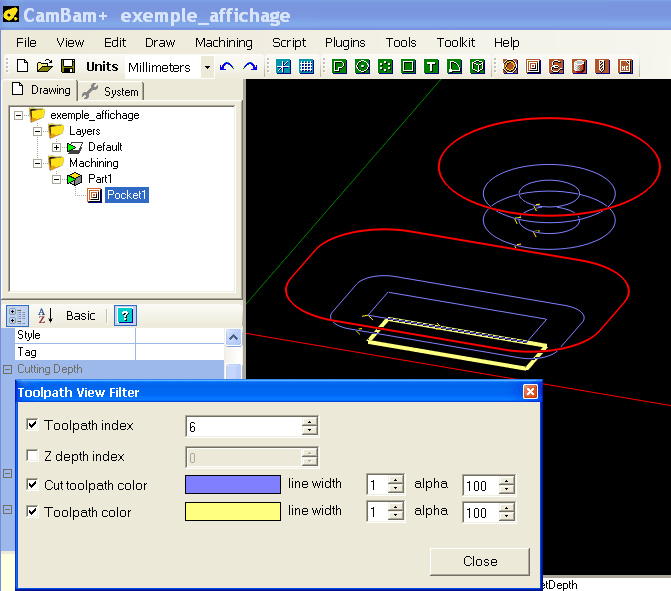Click the toolpath color alpha field
The width and height of the screenshot is (671, 591).
[x=481, y=512]
